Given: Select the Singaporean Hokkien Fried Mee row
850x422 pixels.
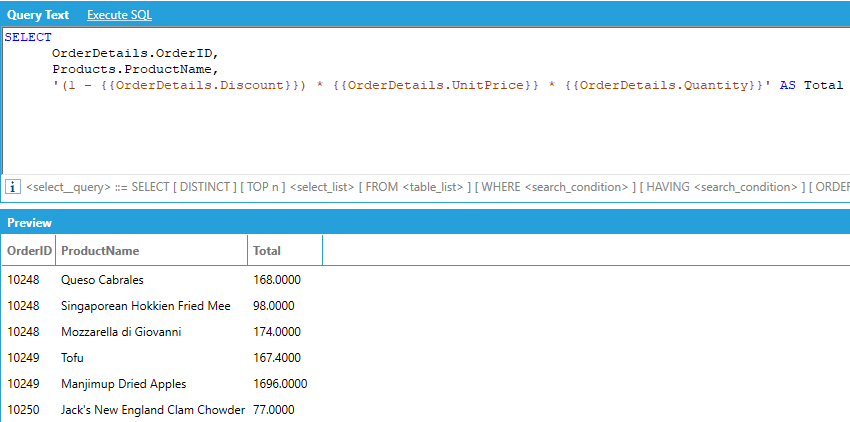Looking at the screenshot, I should pyautogui.click(x=145, y=306).
